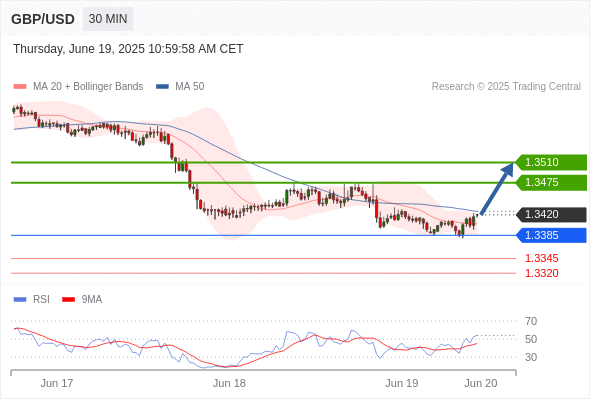The image size is (590, 400).
Task: Click the blue MA 50 legend swatch
Action: [162, 87]
